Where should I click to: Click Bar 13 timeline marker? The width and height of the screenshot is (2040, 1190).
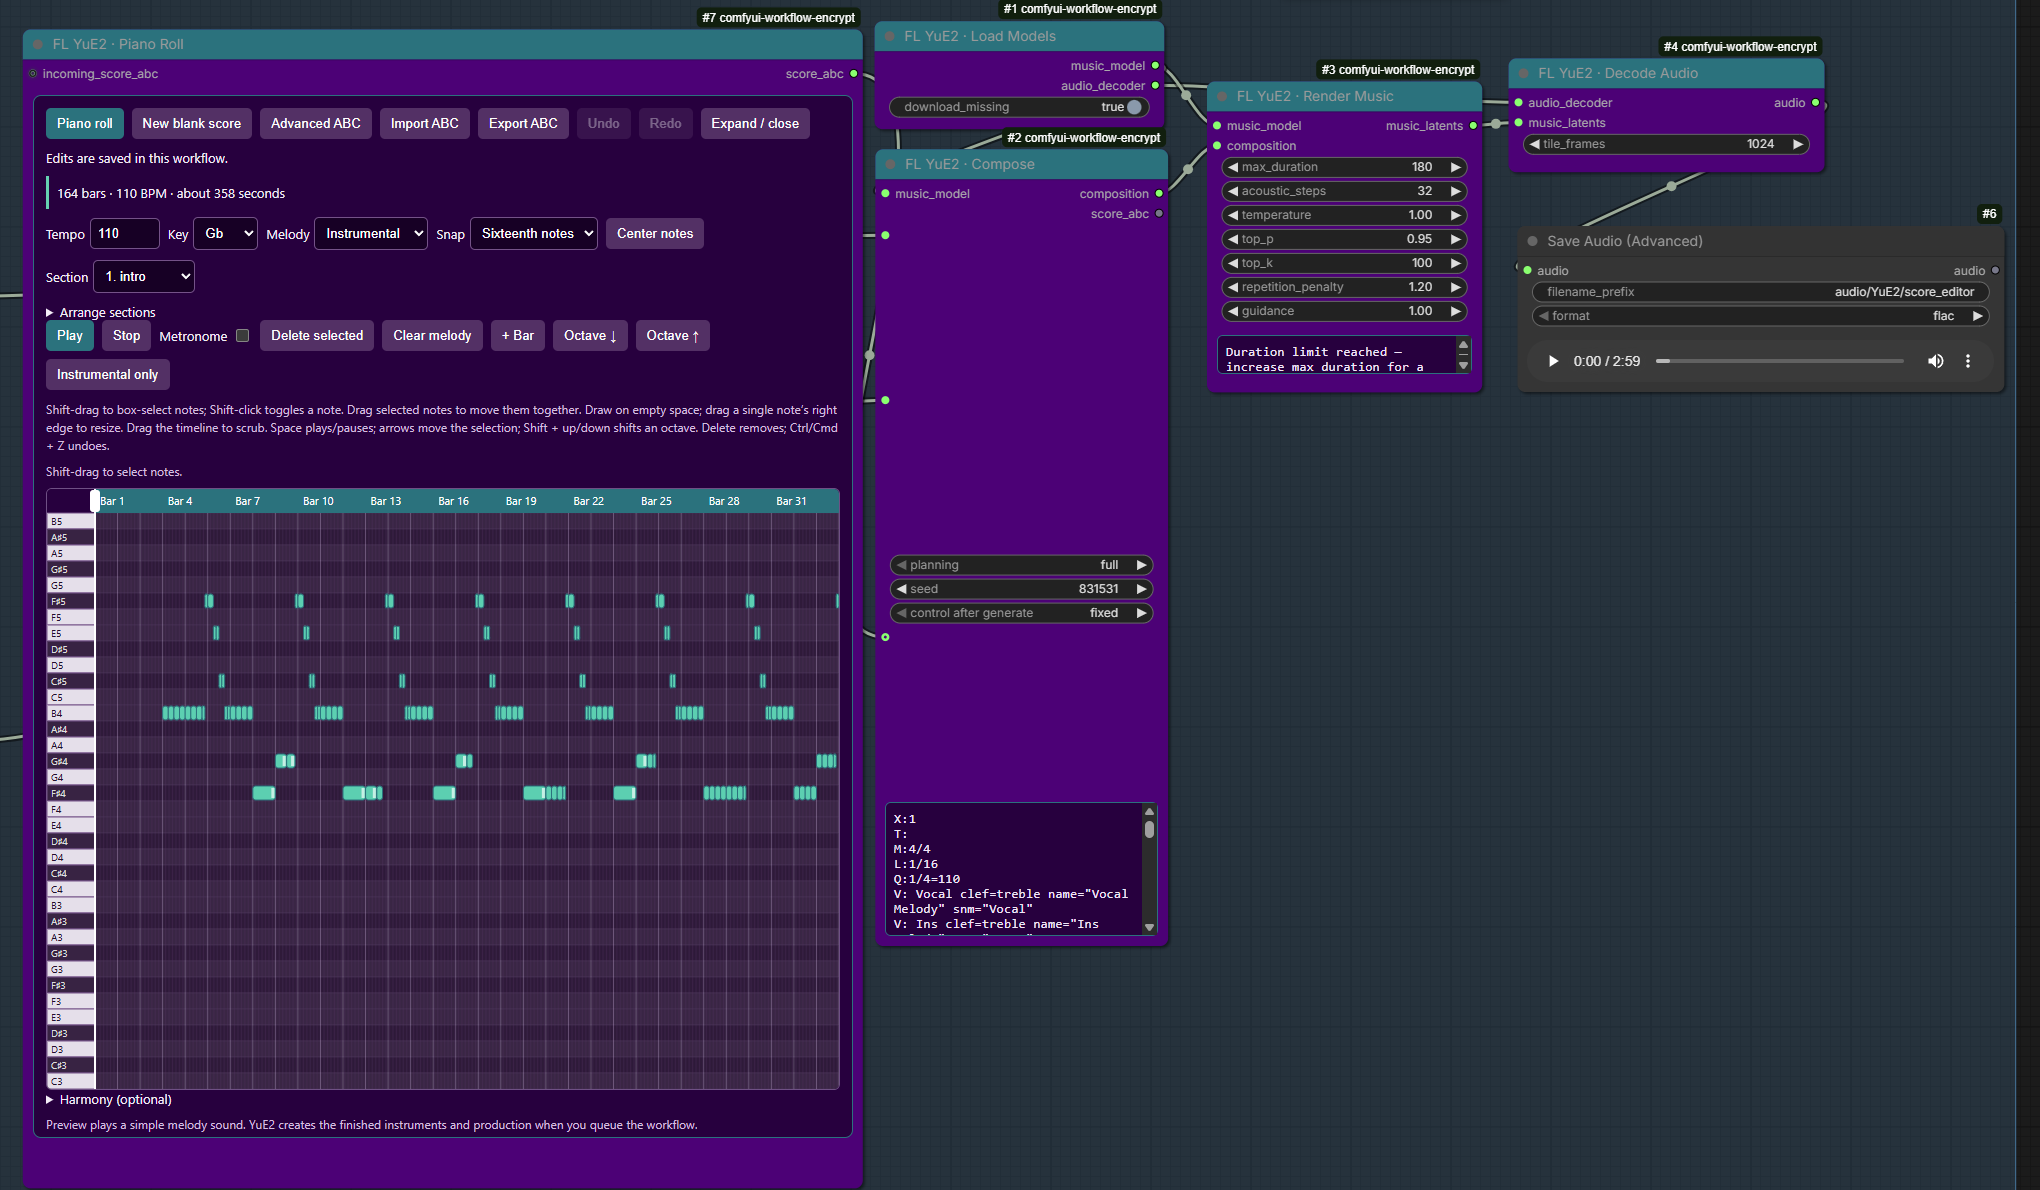point(386,501)
